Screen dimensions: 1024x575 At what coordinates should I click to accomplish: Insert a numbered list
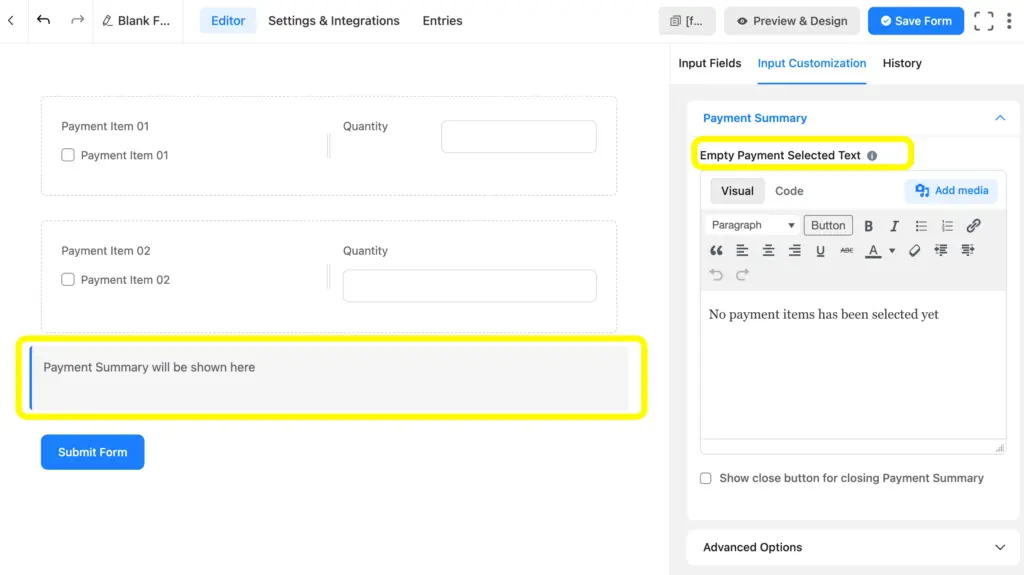tap(947, 226)
